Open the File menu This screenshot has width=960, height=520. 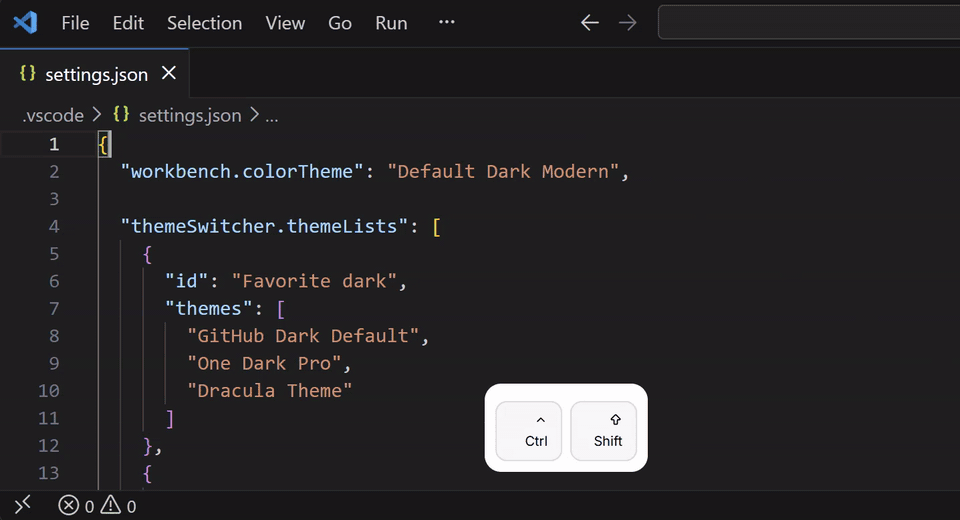point(75,23)
